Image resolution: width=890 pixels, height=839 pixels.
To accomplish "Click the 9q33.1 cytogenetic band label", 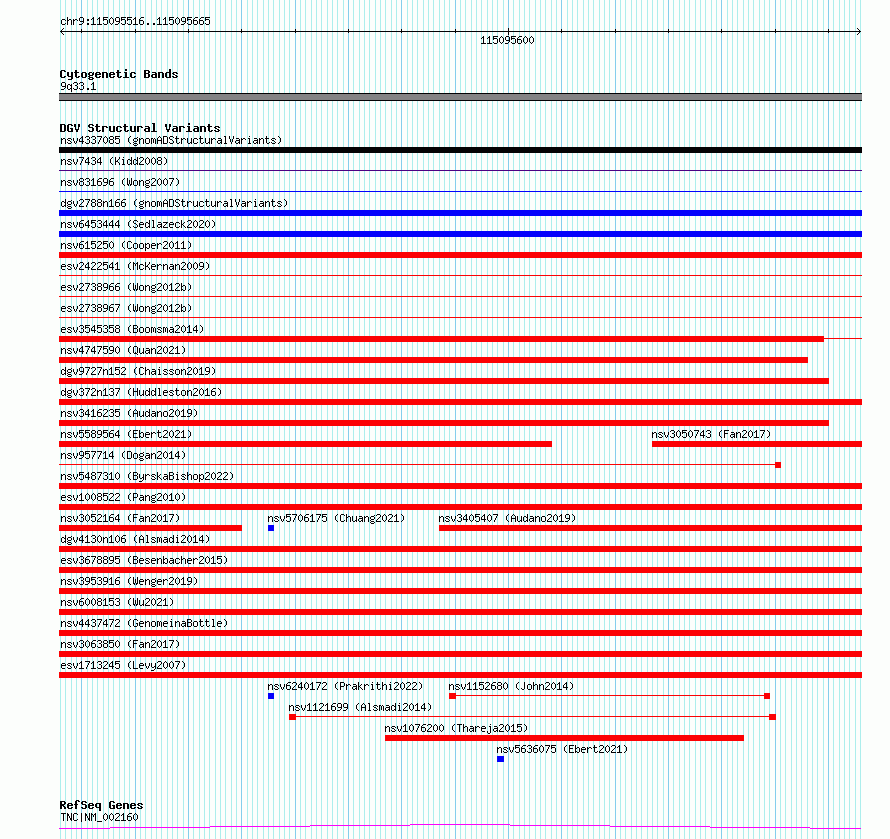I will point(78,86).
